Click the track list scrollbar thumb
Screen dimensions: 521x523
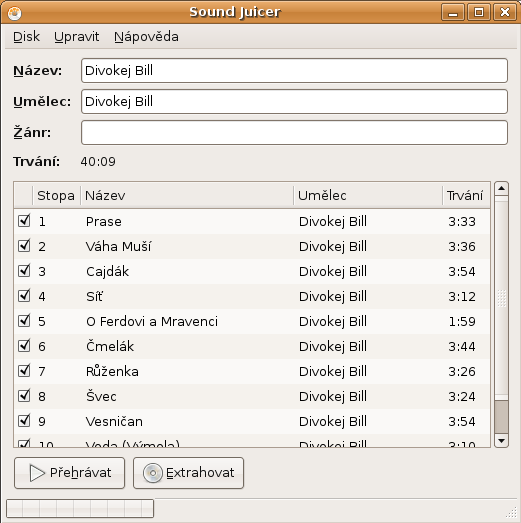point(501,417)
